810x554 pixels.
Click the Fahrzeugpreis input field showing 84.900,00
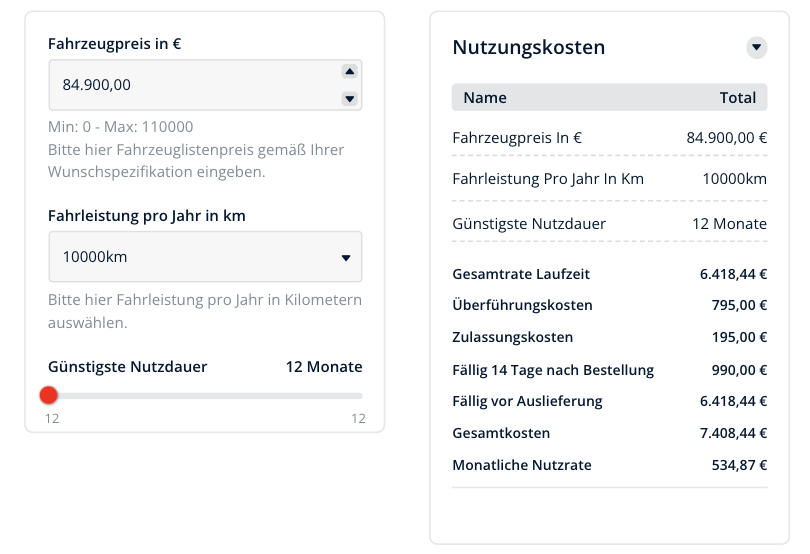(x=190, y=85)
